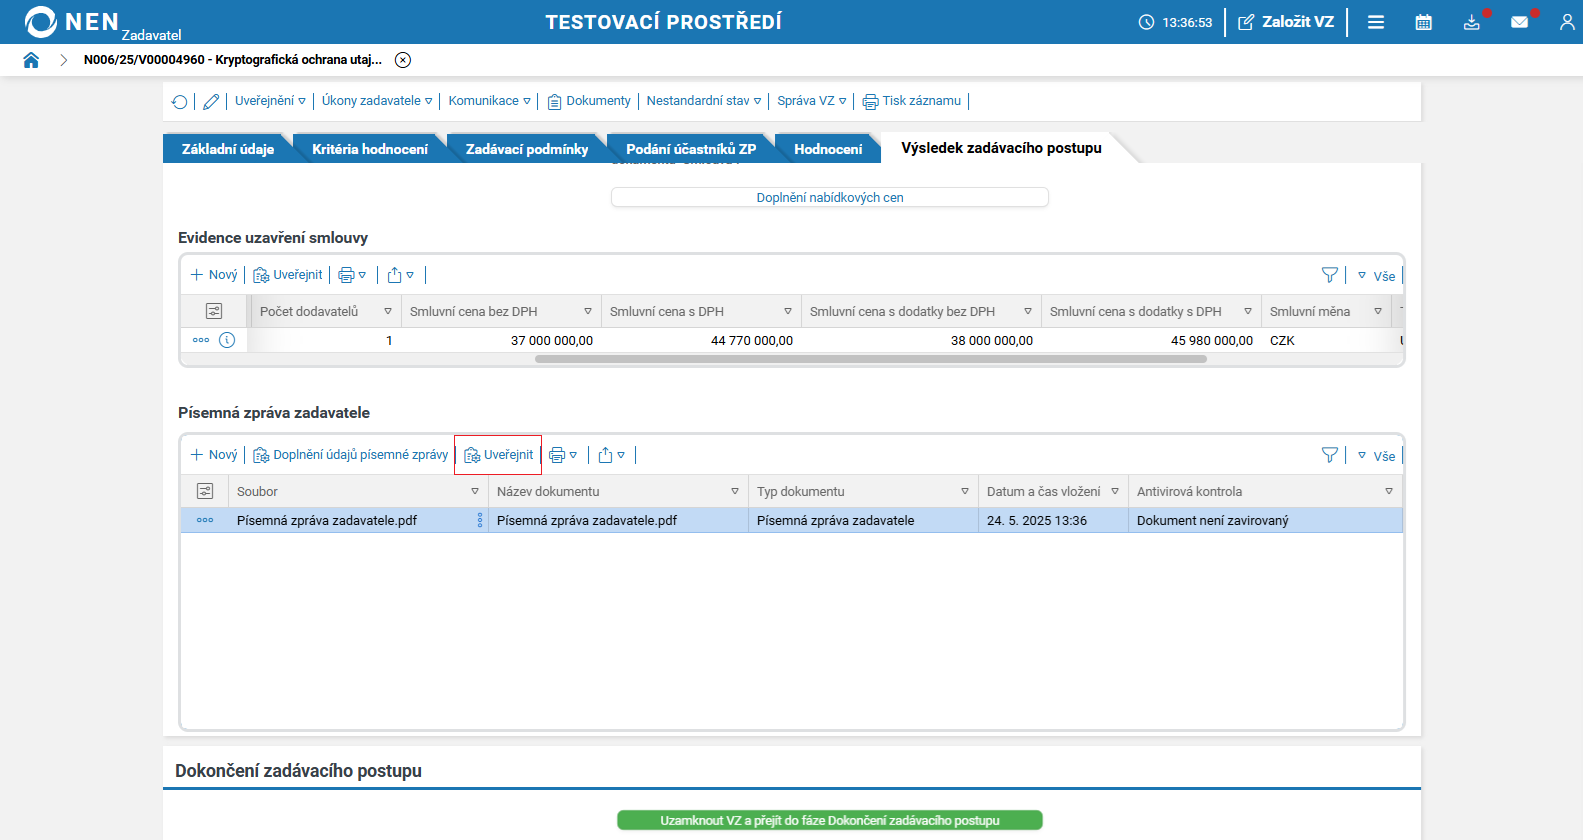Go to the home page icon

(x=31, y=60)
